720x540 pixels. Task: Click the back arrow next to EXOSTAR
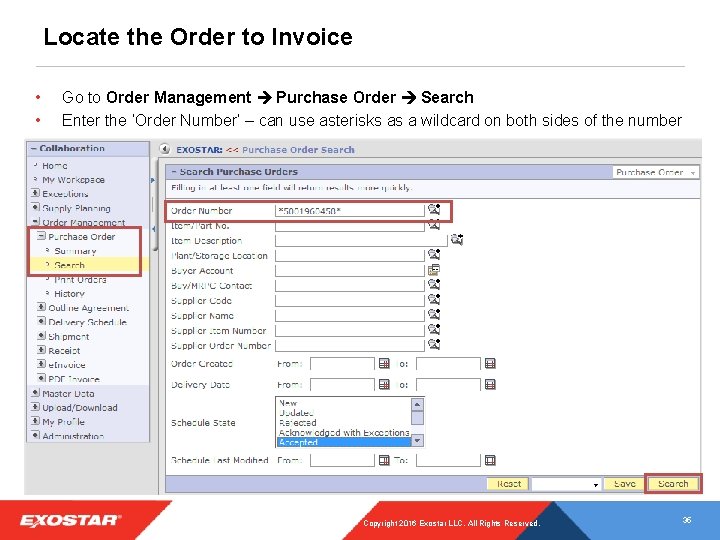pyautogui.click(x=165, y=149)
